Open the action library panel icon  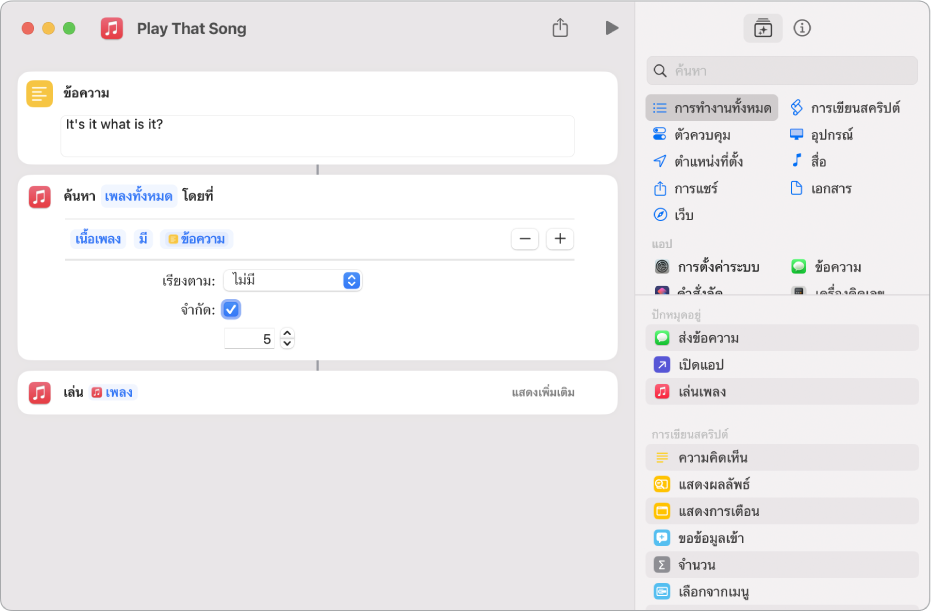(762, 28)
